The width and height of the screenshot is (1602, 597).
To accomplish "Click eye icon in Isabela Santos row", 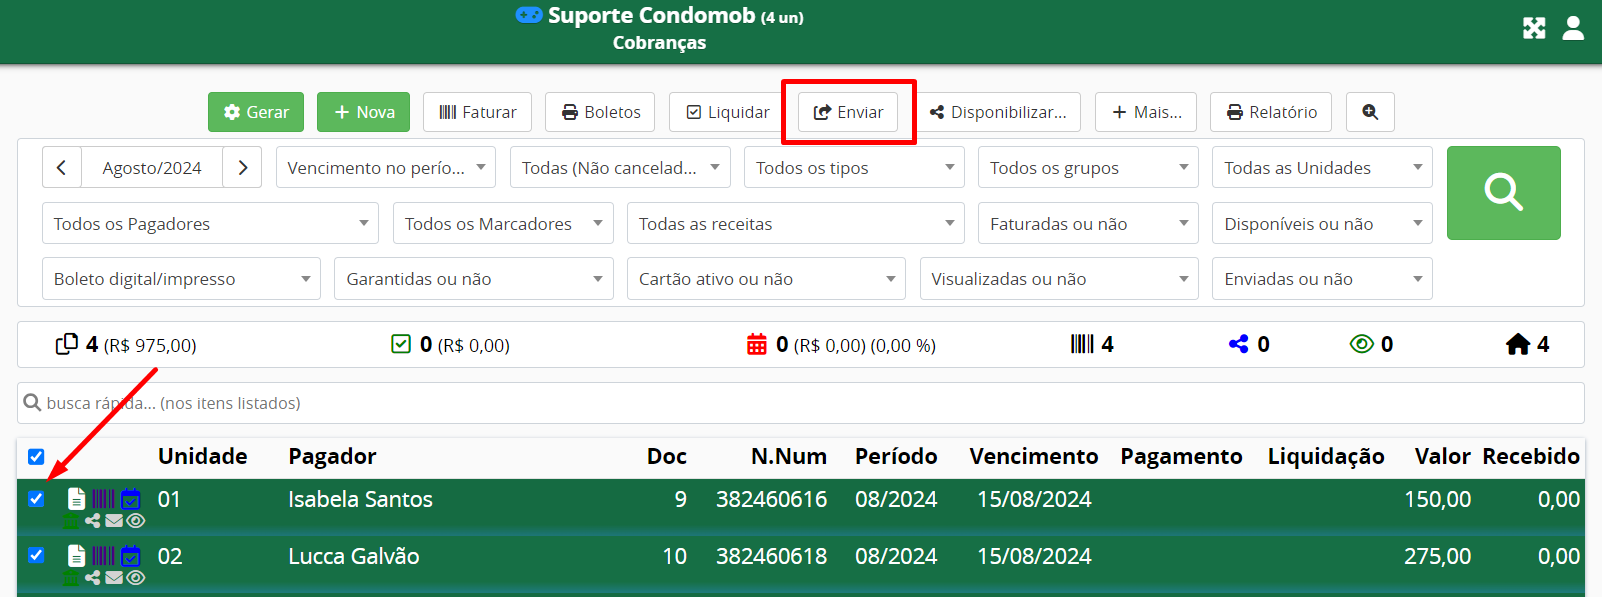I will [136, 521].
